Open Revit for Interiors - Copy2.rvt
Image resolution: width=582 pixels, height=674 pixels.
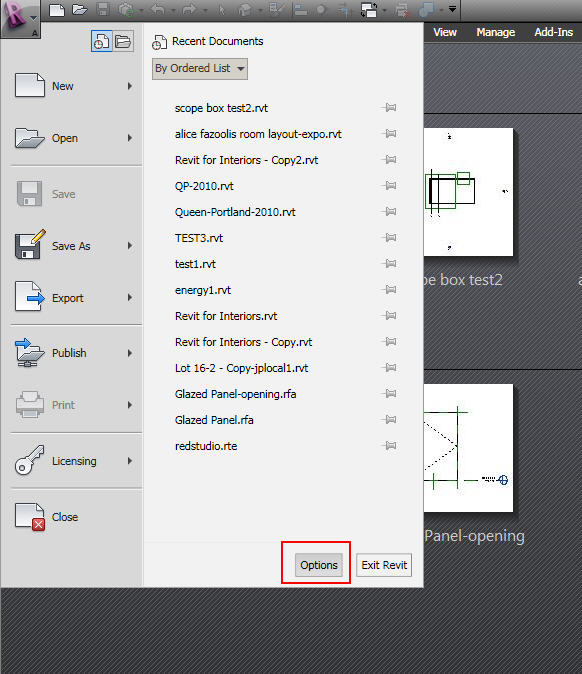coord(246,160)
